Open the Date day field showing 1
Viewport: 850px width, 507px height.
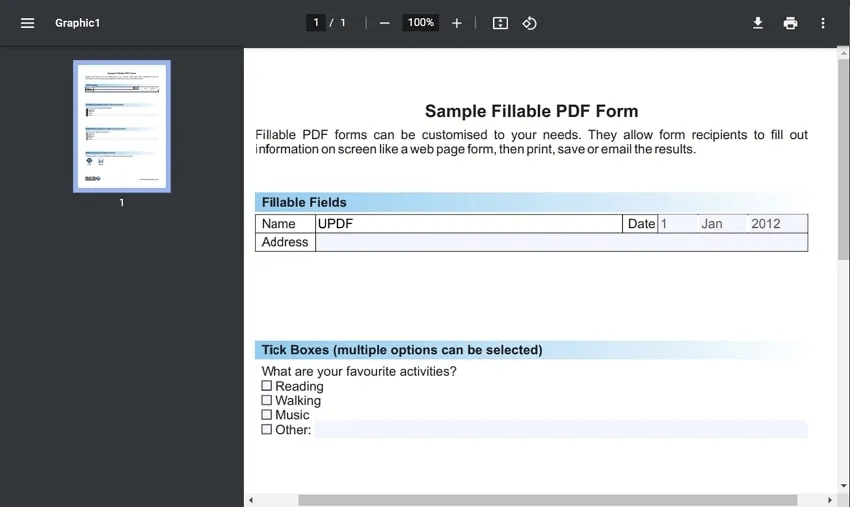pos(677,224)
